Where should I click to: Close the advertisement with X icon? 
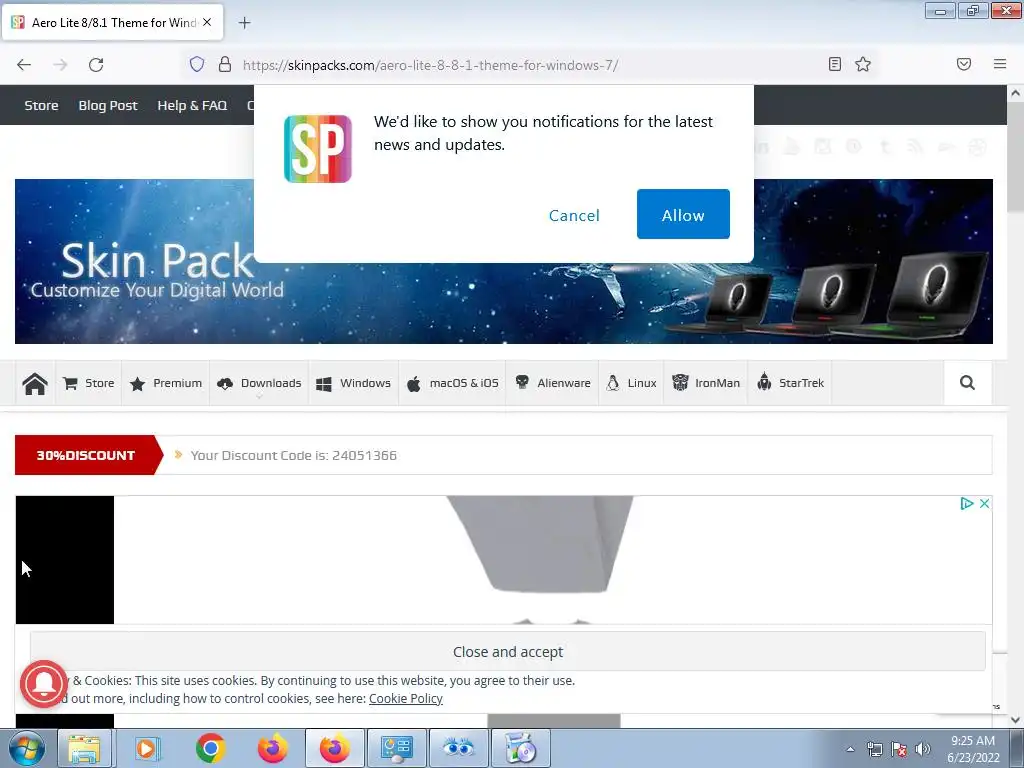(x=984, y=504)
